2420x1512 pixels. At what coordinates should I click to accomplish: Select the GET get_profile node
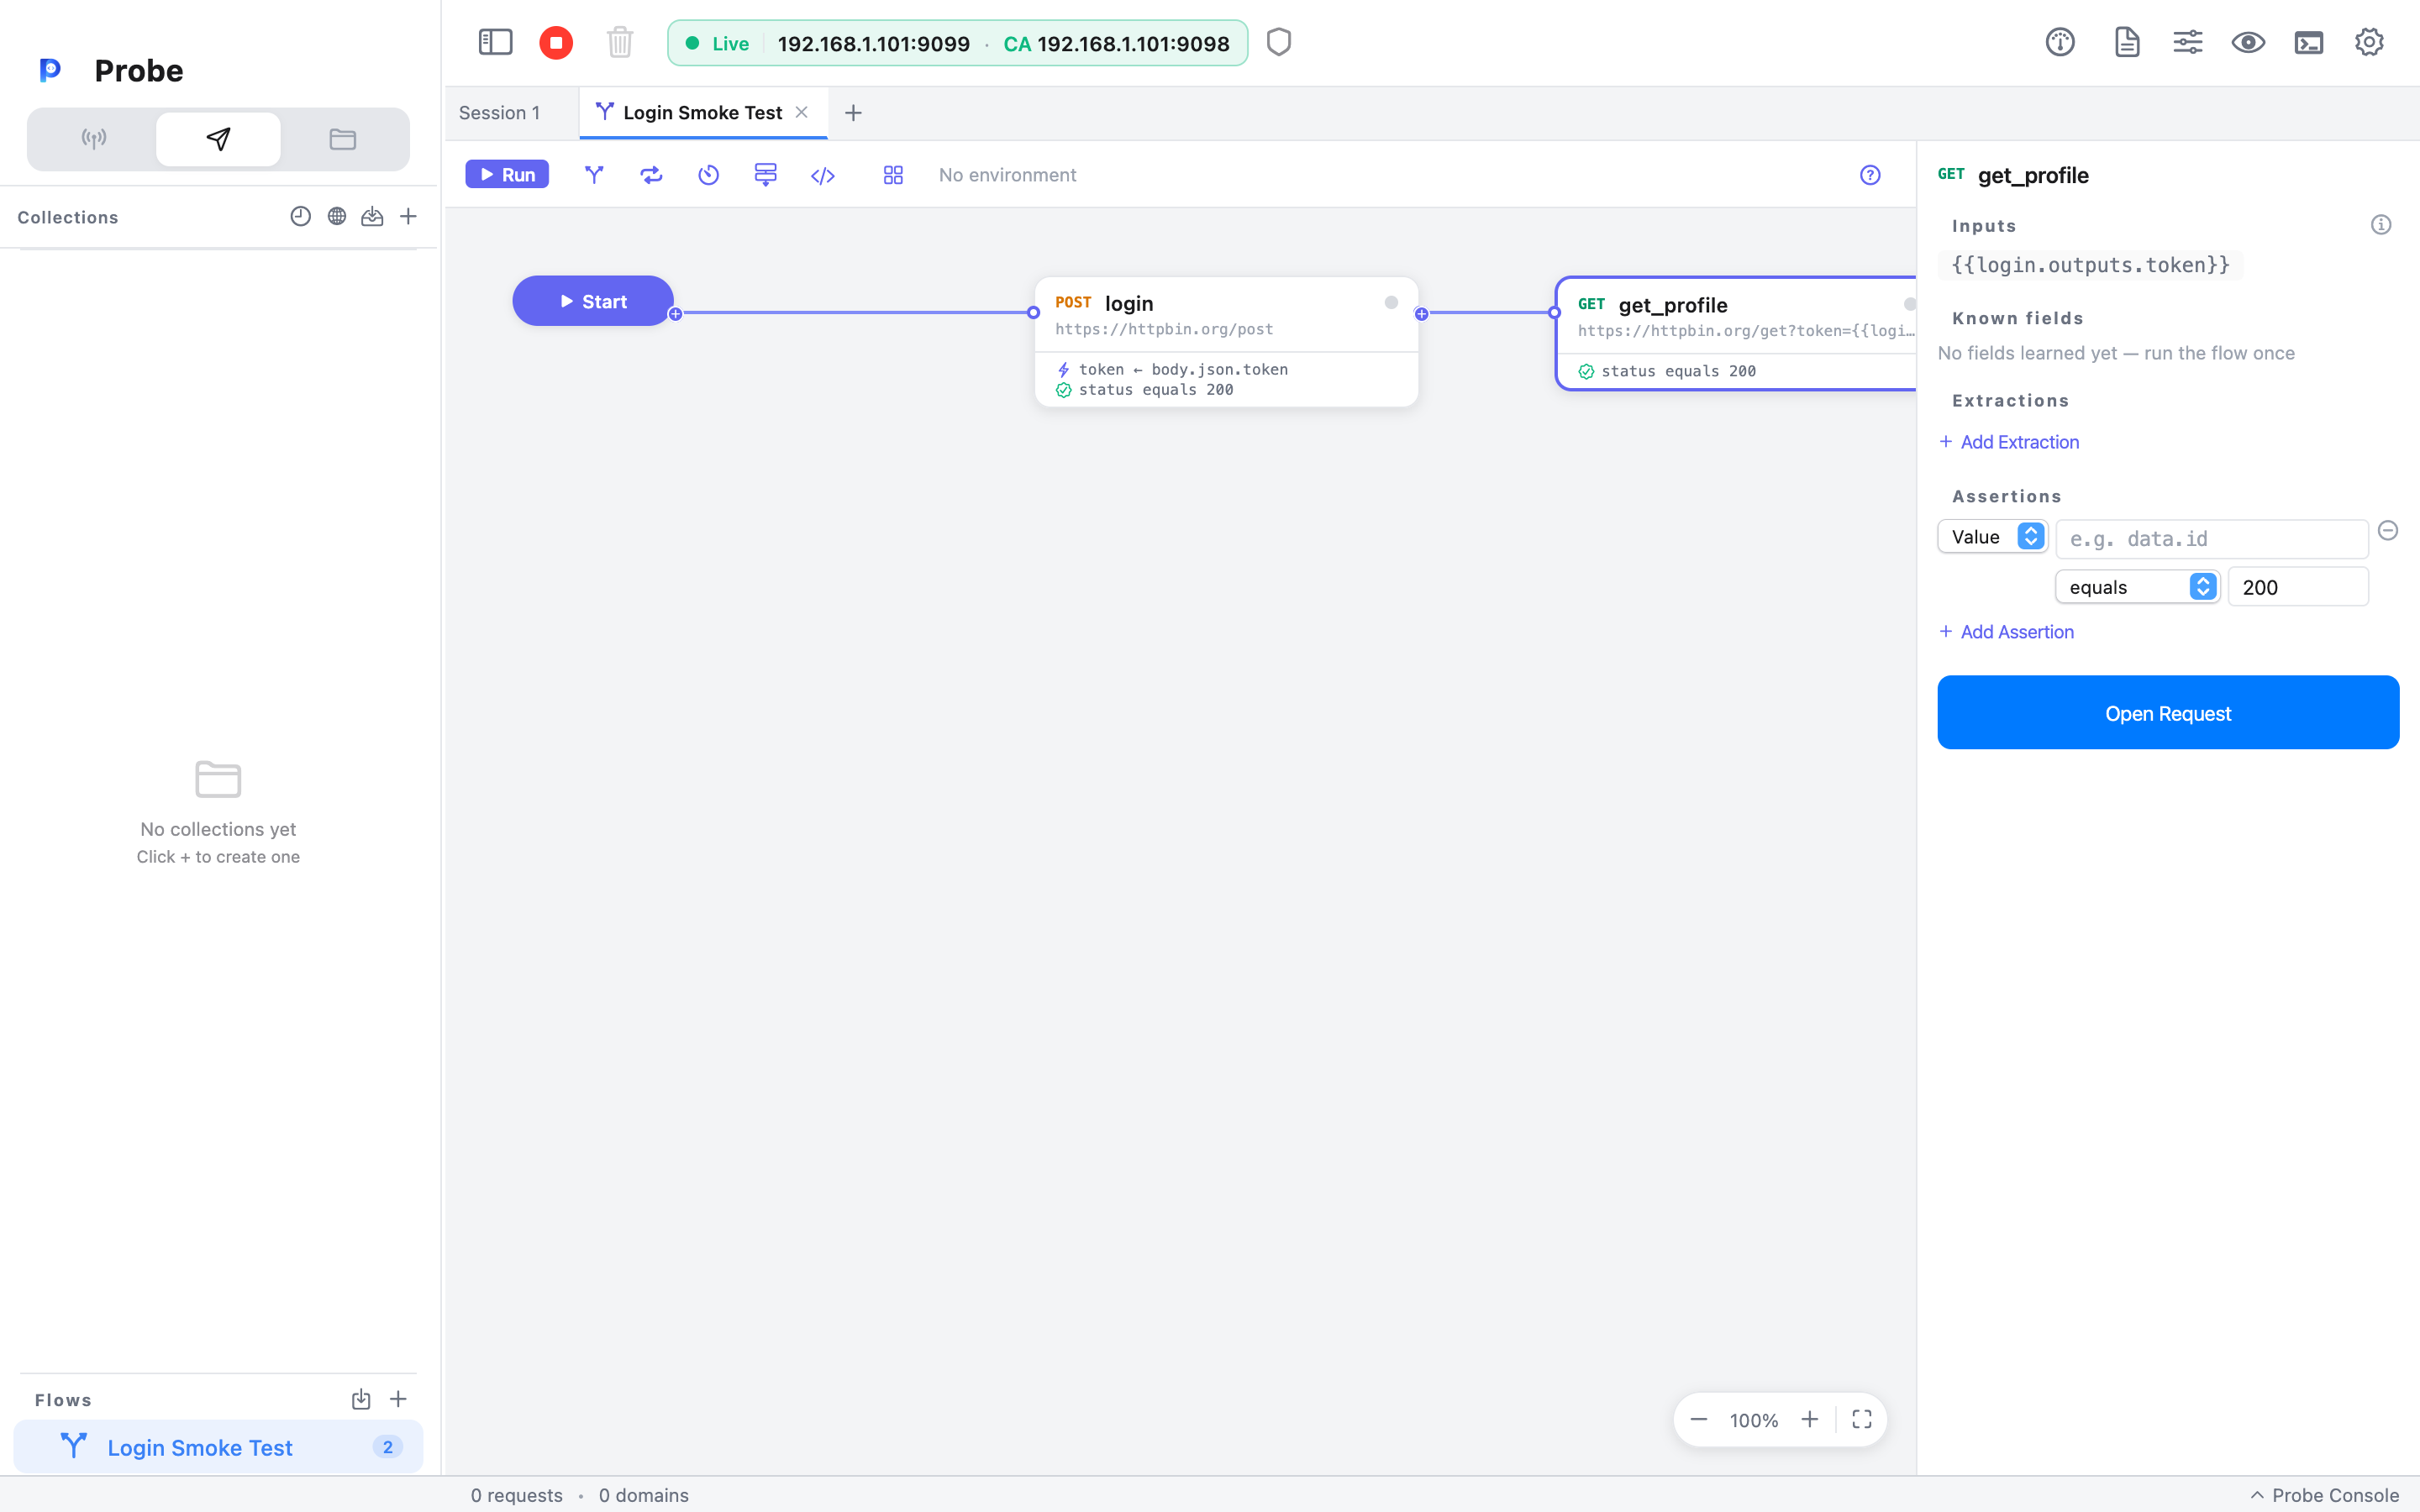[1736, 334]
